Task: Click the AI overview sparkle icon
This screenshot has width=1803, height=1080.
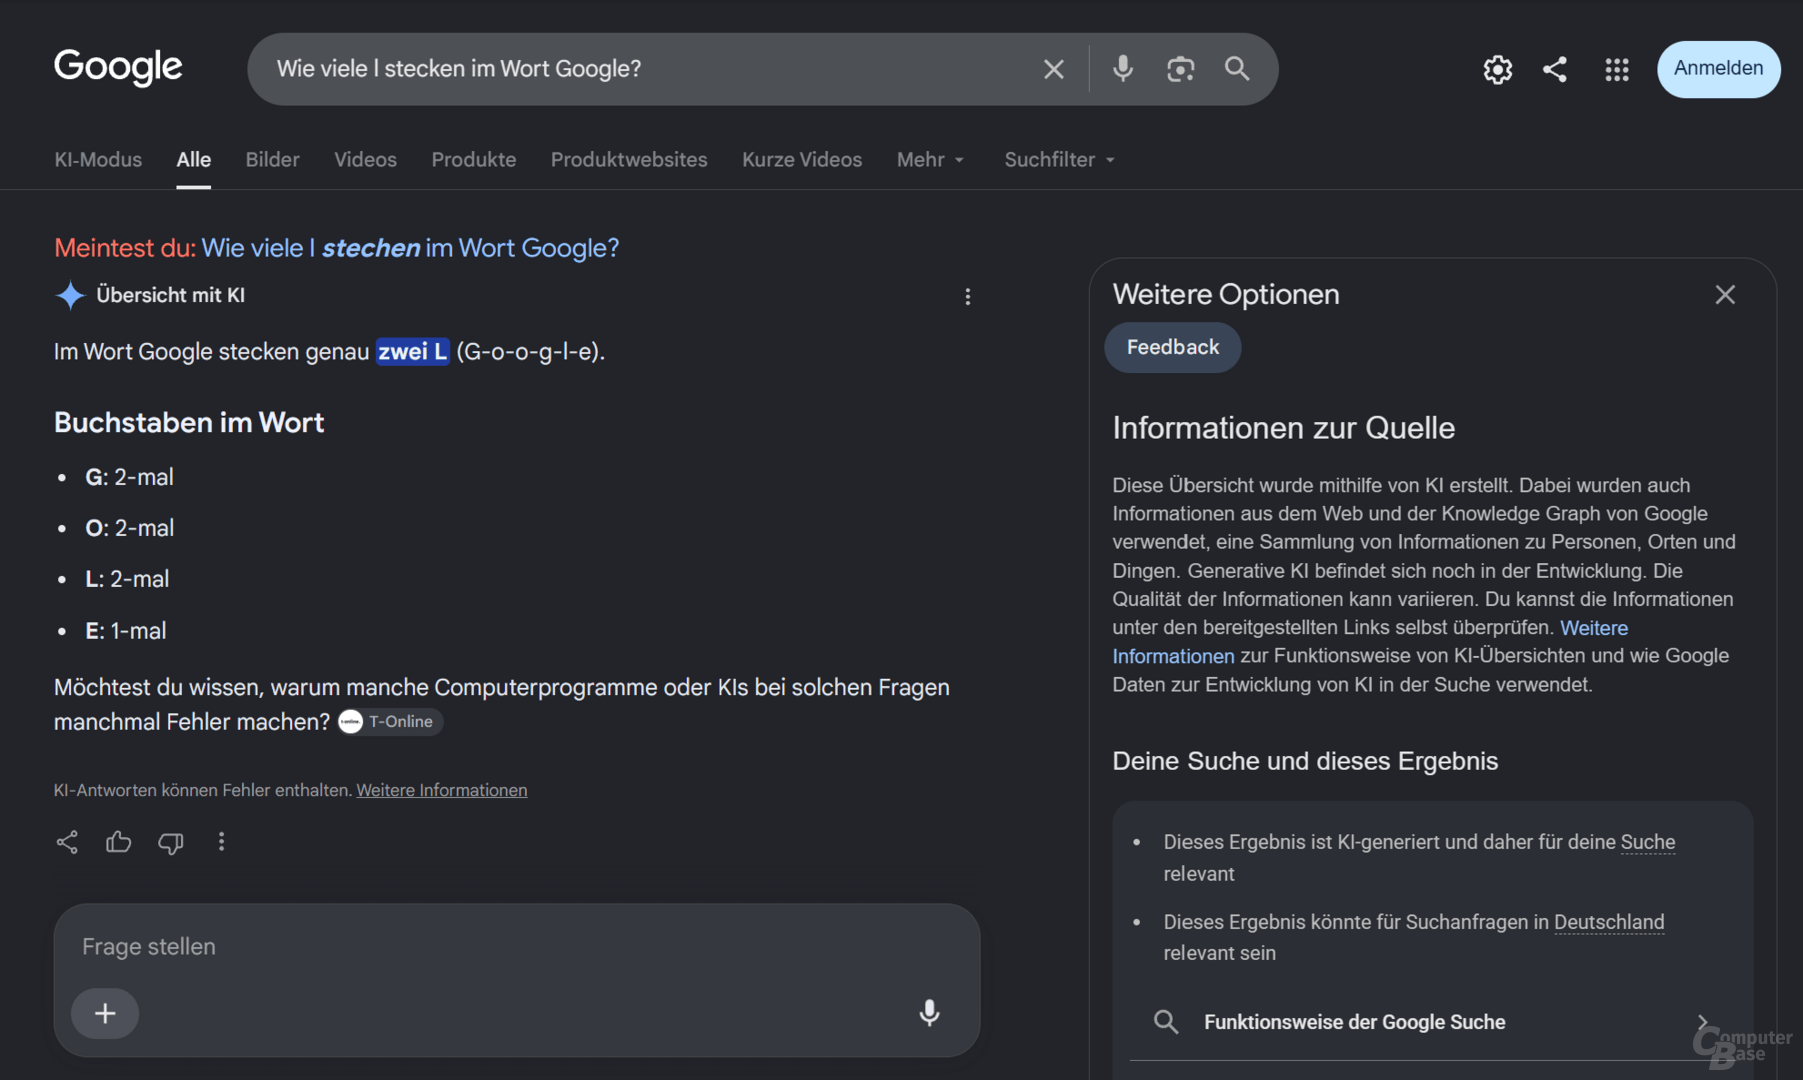Action: 70,296
